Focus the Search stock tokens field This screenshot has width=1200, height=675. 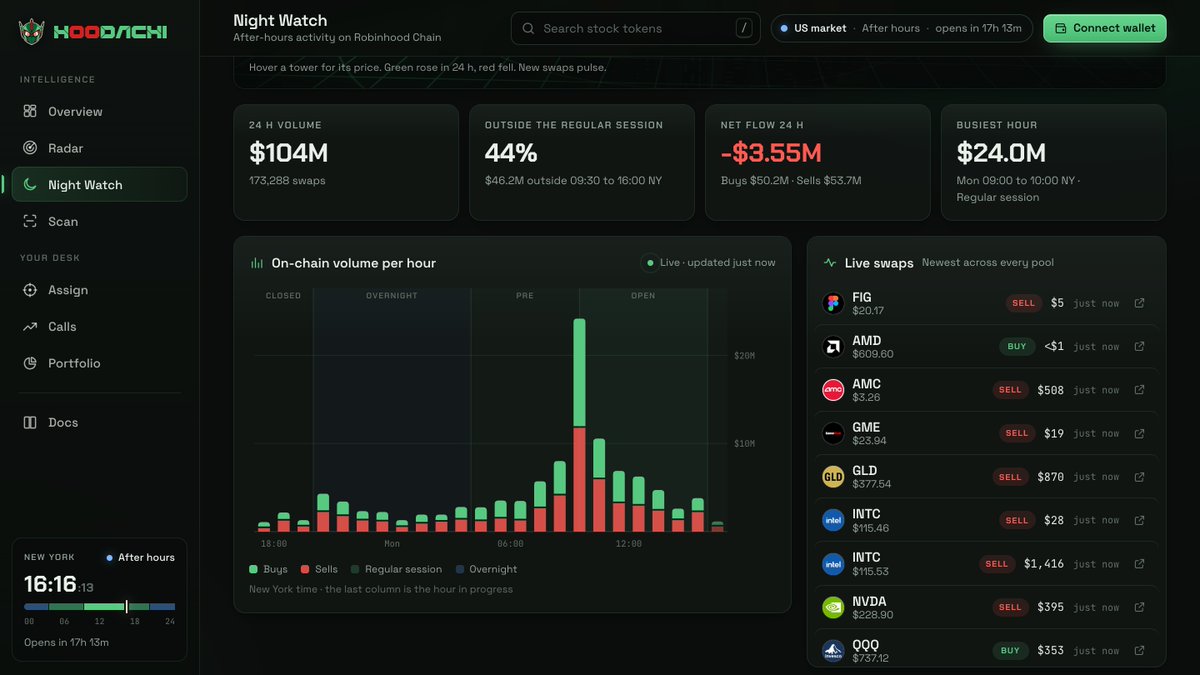(636, 28)
